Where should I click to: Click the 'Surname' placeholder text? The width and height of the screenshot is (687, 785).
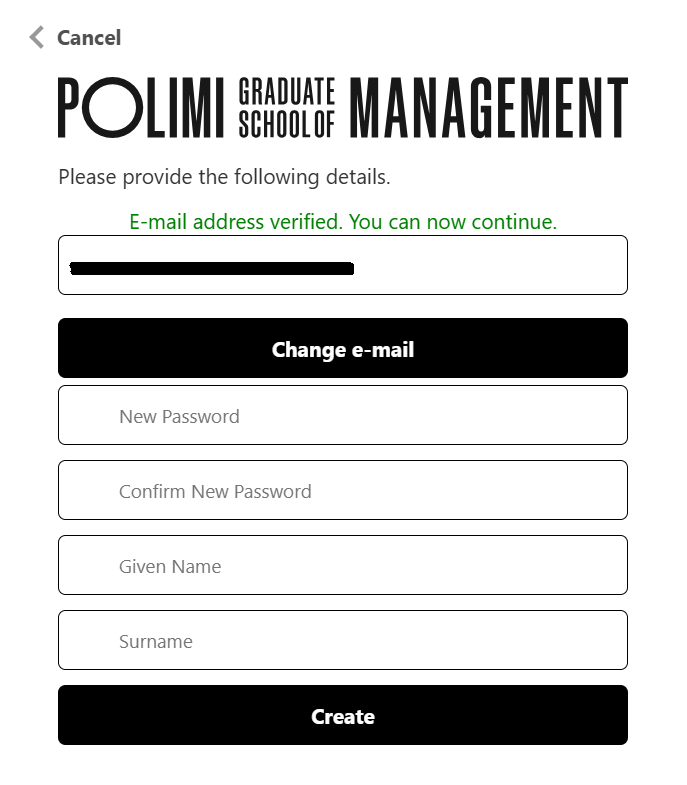[x=156, y=642]
